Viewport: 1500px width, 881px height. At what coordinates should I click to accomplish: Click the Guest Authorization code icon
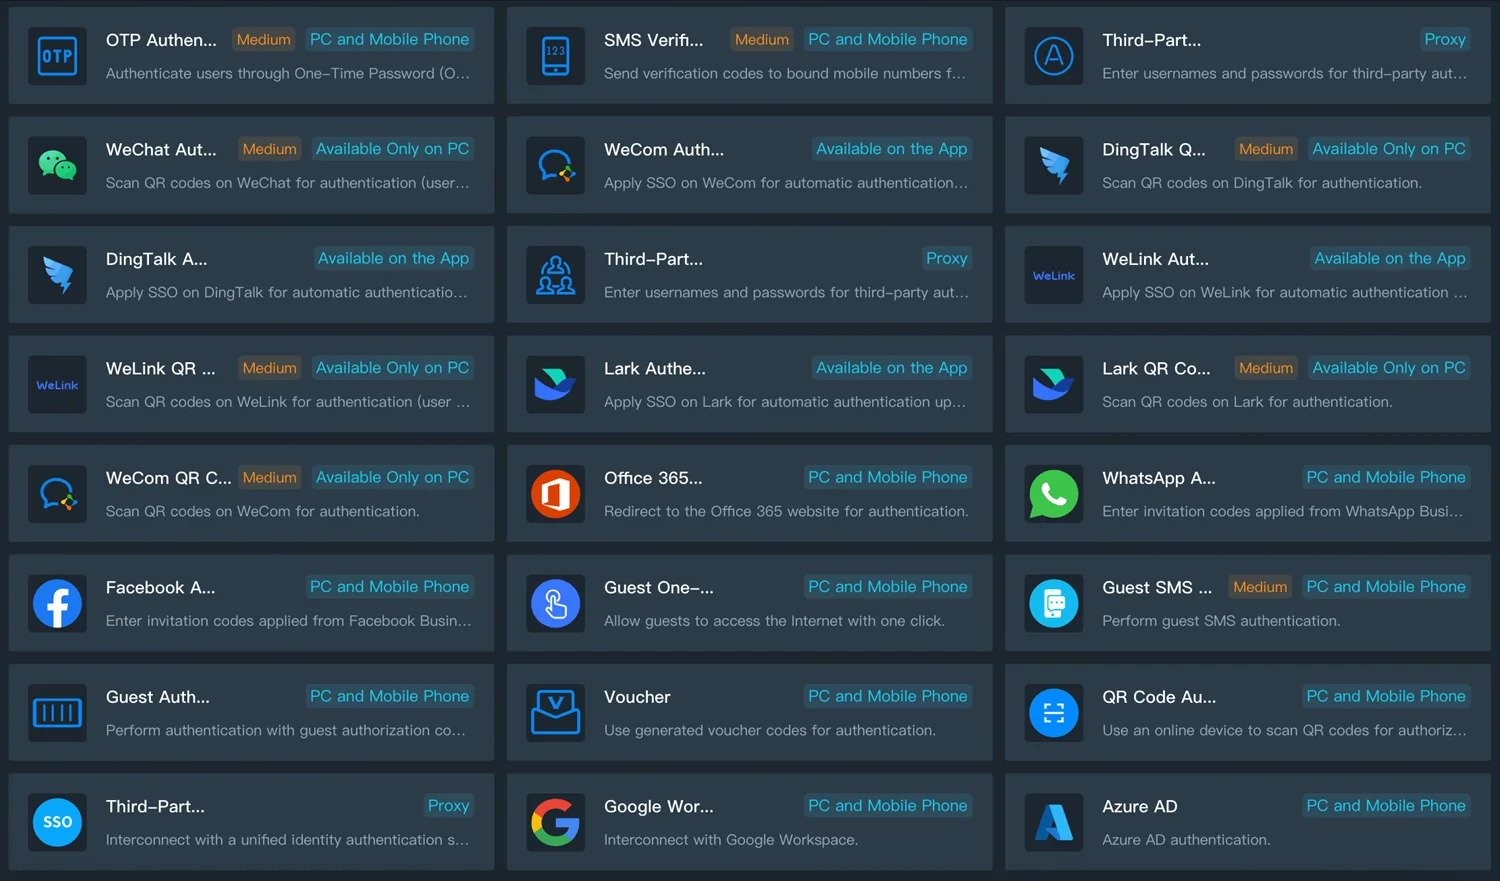[57, 713]
